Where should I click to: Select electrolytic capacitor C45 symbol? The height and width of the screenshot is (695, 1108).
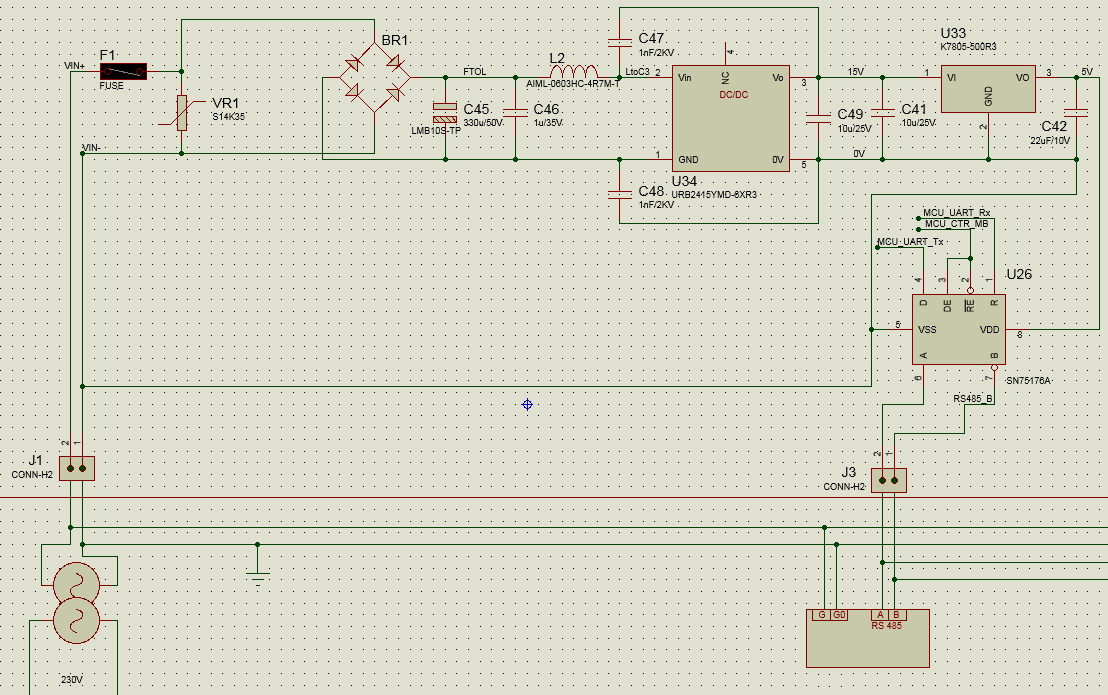pos(445,112)
